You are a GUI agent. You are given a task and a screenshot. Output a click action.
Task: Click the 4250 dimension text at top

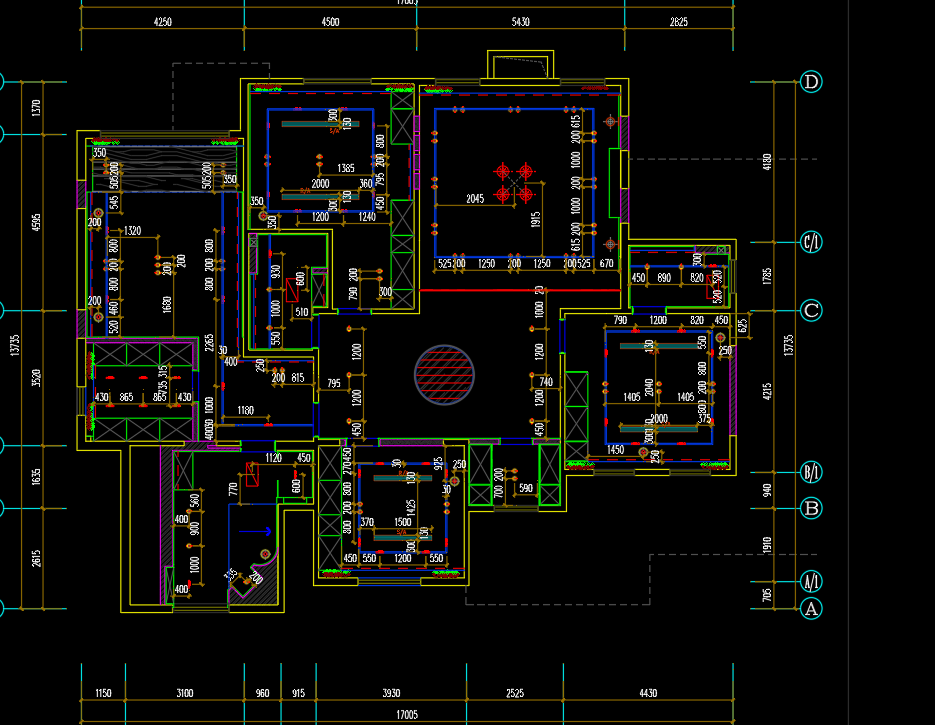coord(163,22)
